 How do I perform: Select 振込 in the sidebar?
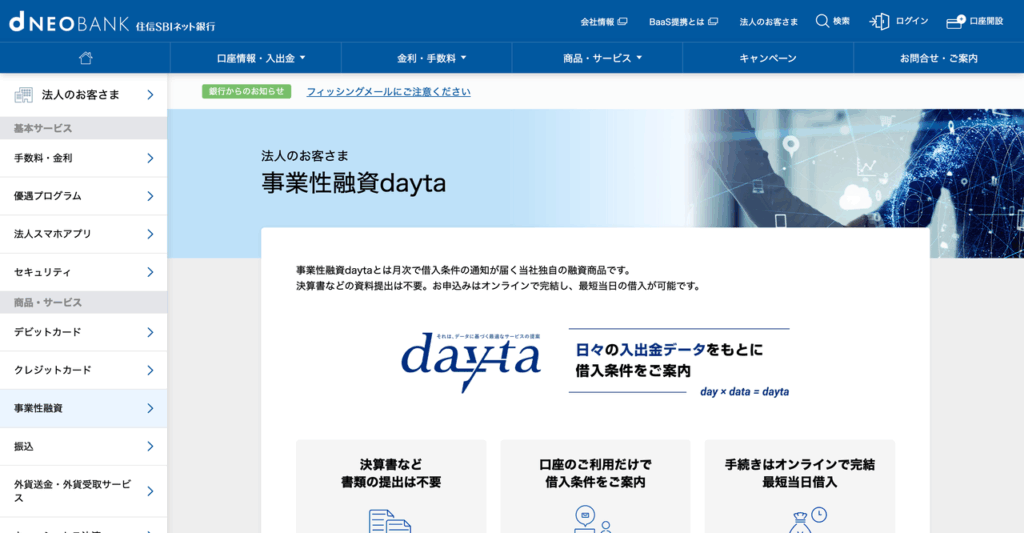point(84,446)
